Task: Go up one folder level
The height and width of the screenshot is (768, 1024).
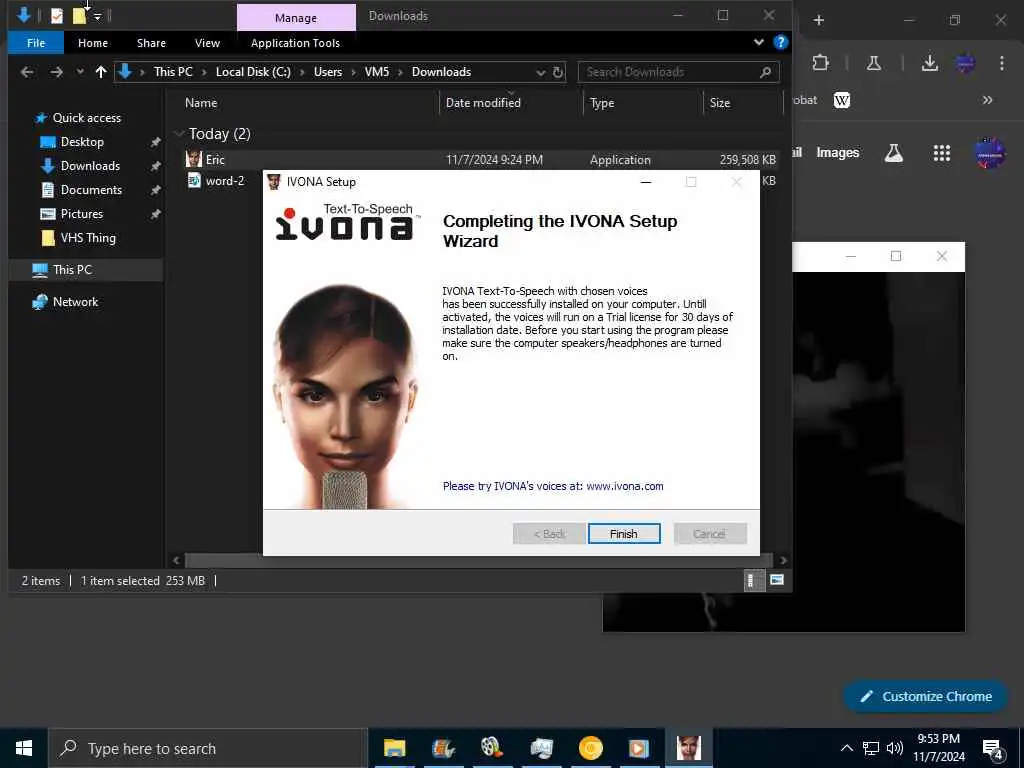Action: [x=101, y=72]
